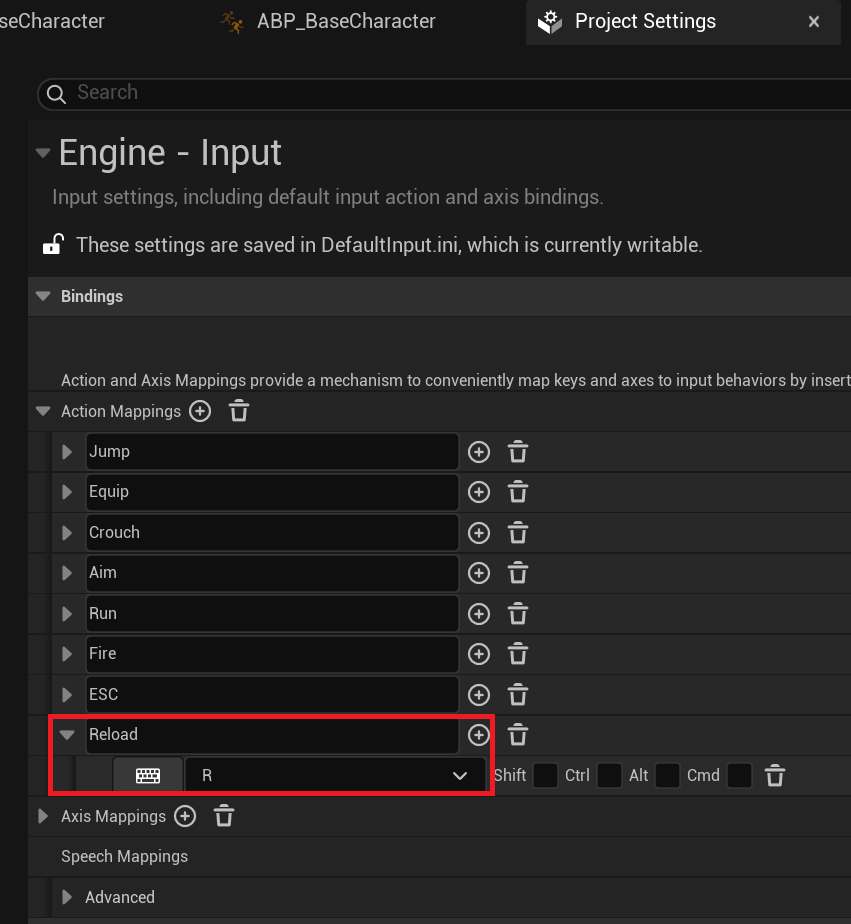Image resolution: width=851 pixels, height=924 pixels.
Task: Expand the Equip action mapping
Action: [67, 492]
